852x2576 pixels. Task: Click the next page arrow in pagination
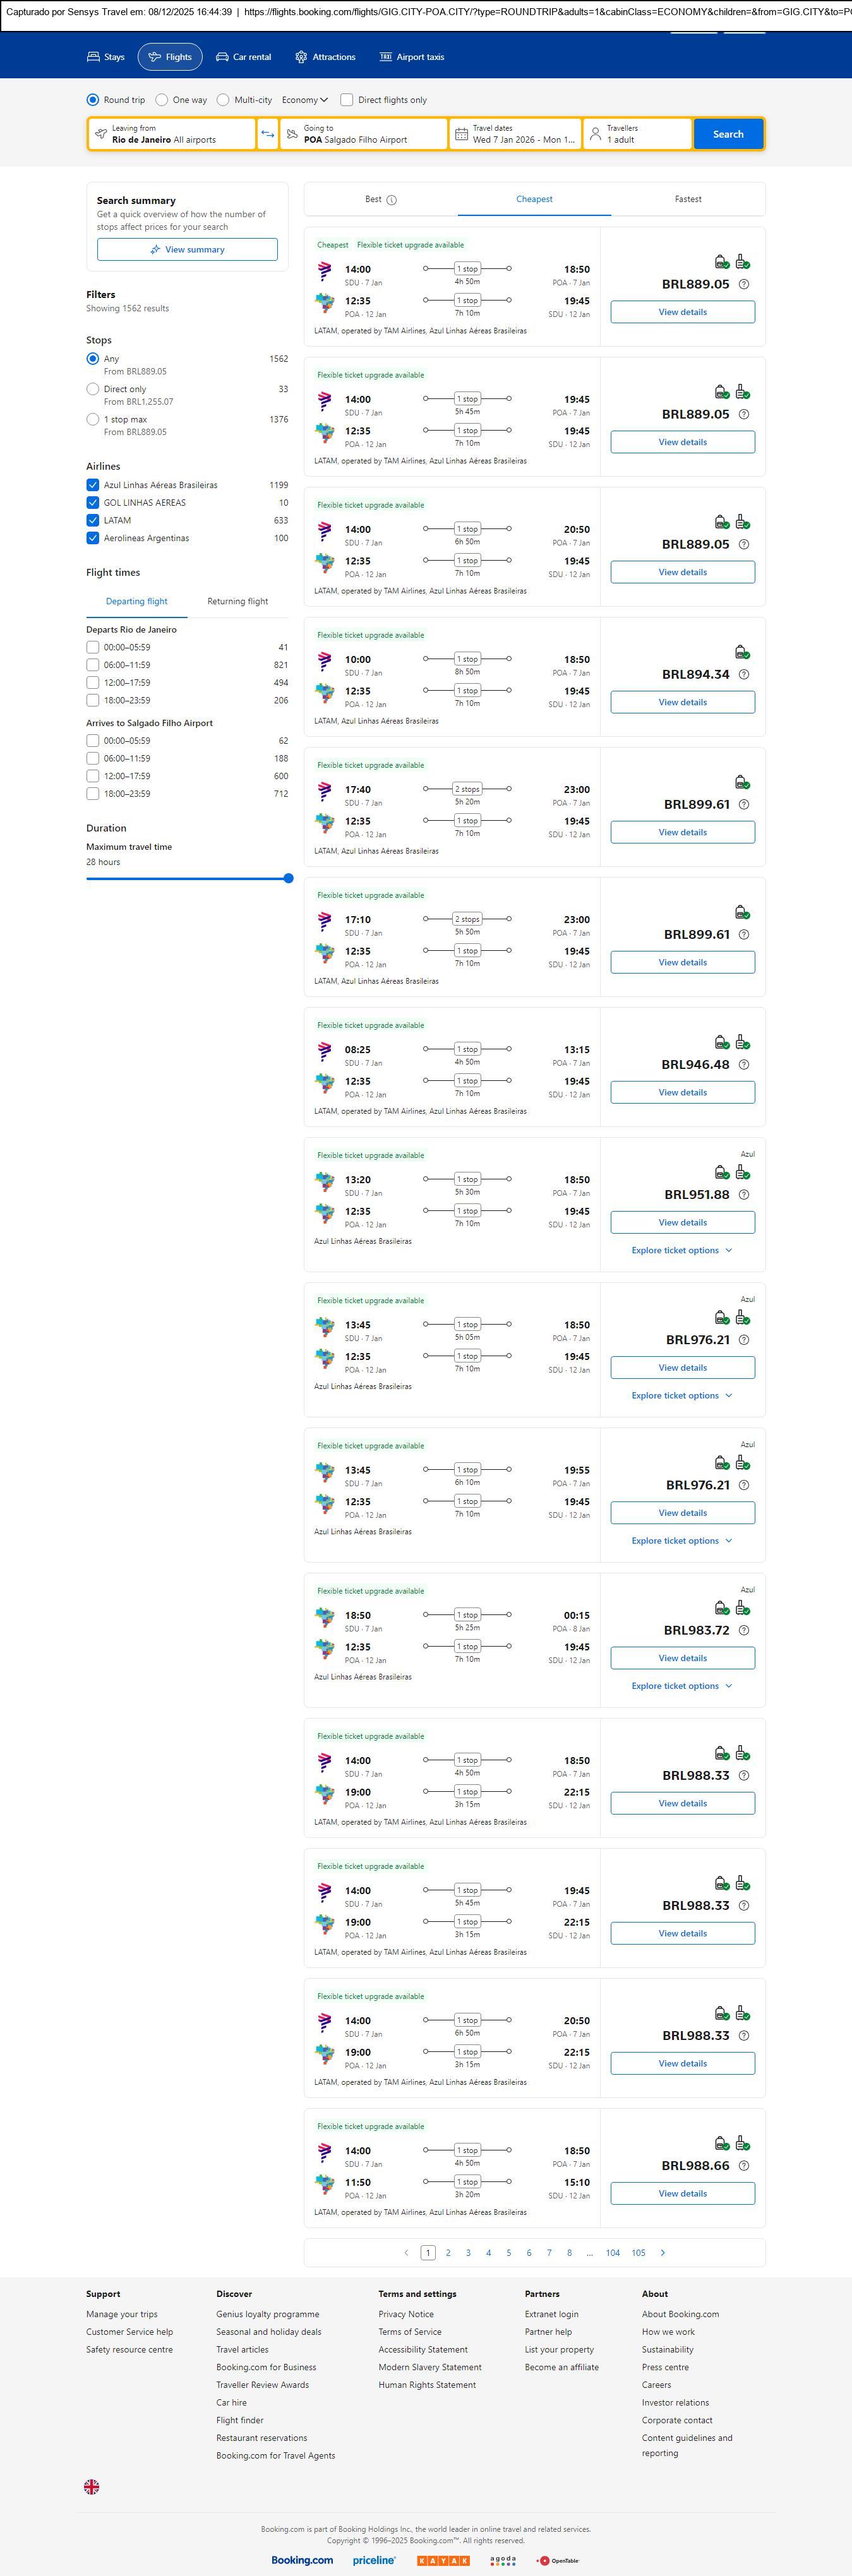[662, 2253]
